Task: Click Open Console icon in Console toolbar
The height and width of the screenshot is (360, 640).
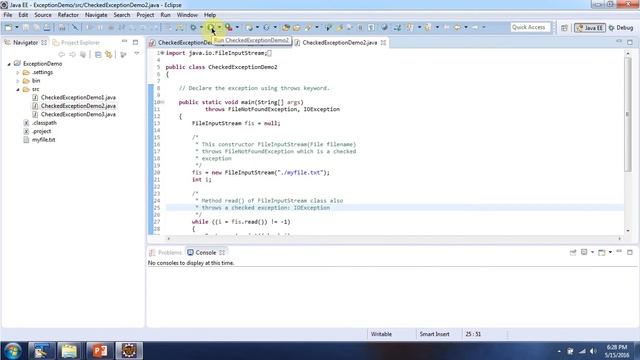Action: tap(601, 253)
